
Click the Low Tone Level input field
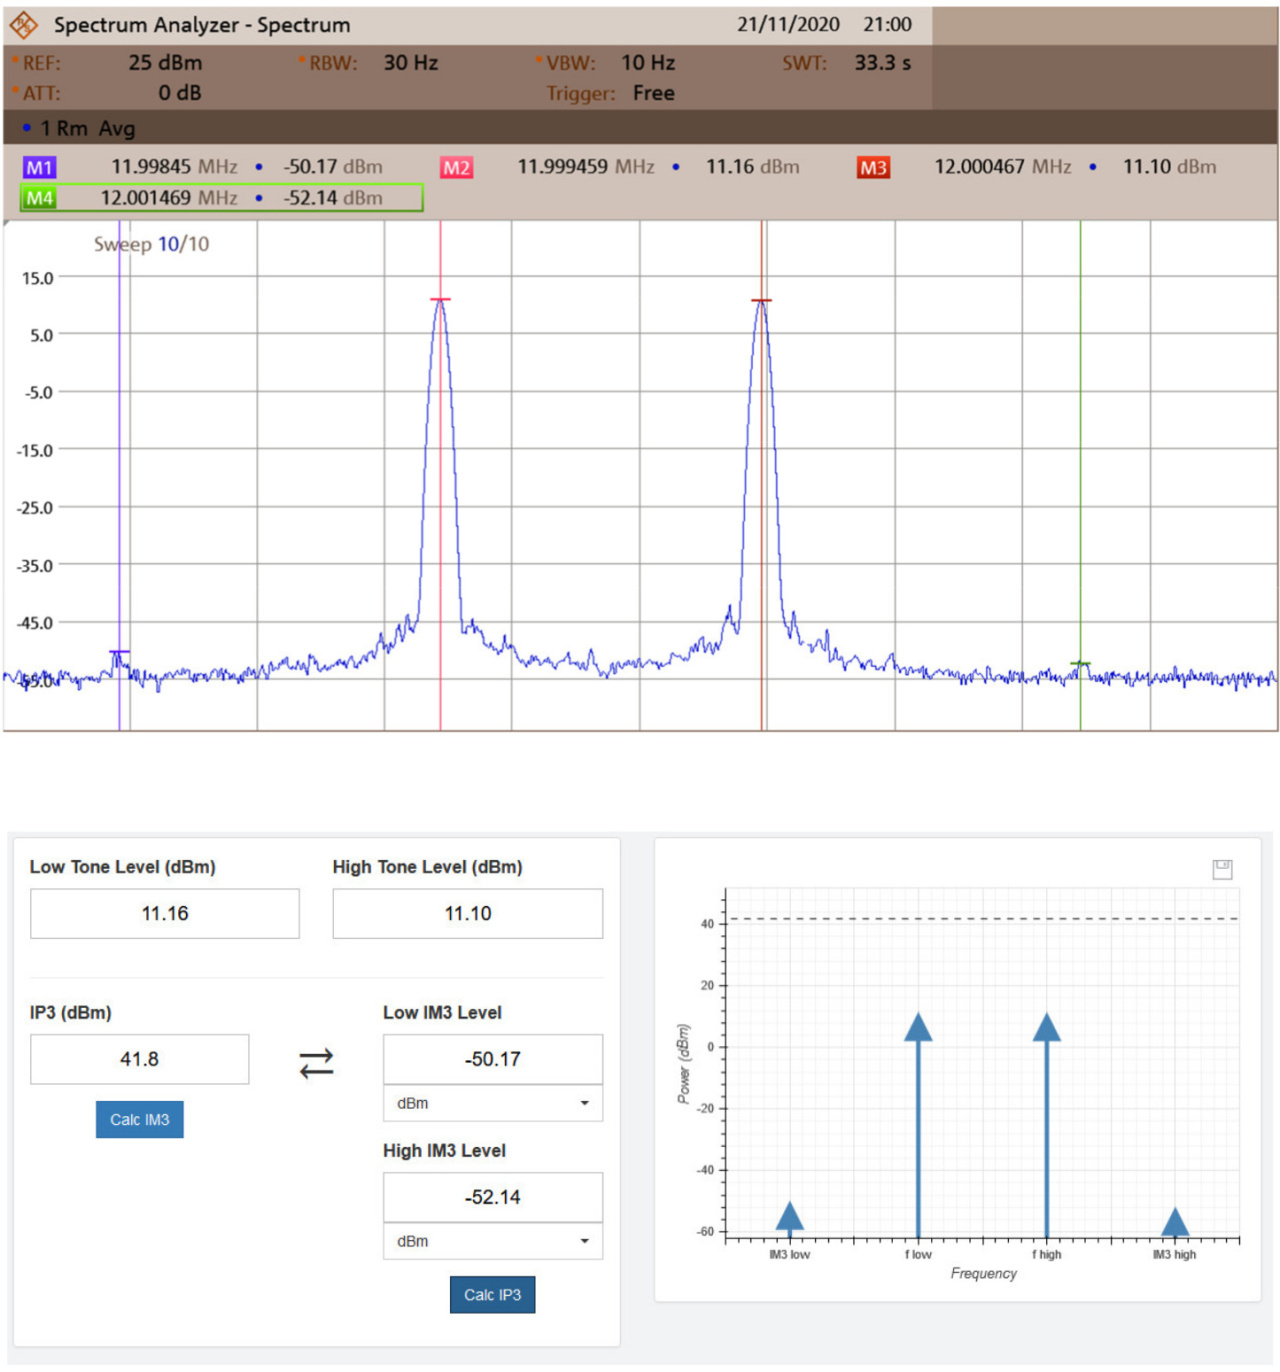click(x=165, y=913)
